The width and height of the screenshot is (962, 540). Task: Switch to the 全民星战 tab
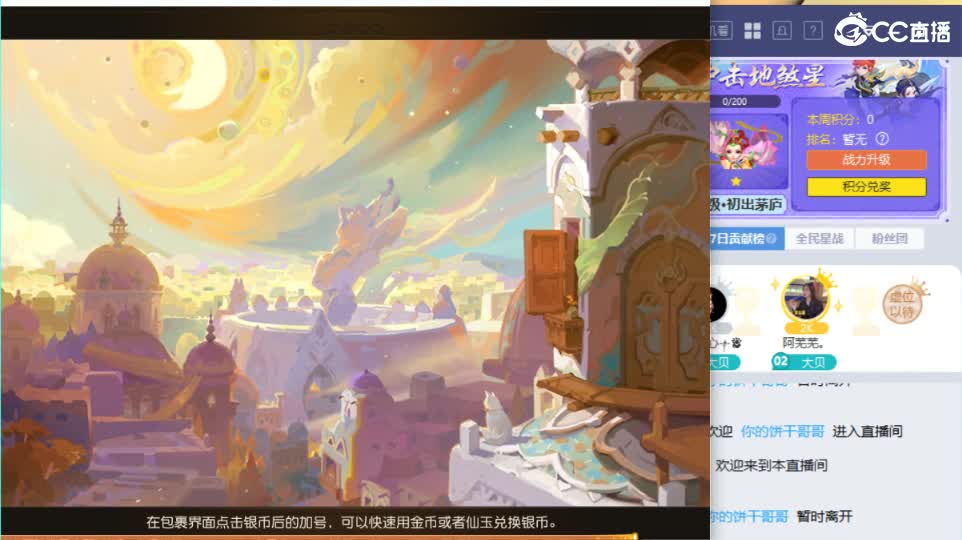(819, 239)
